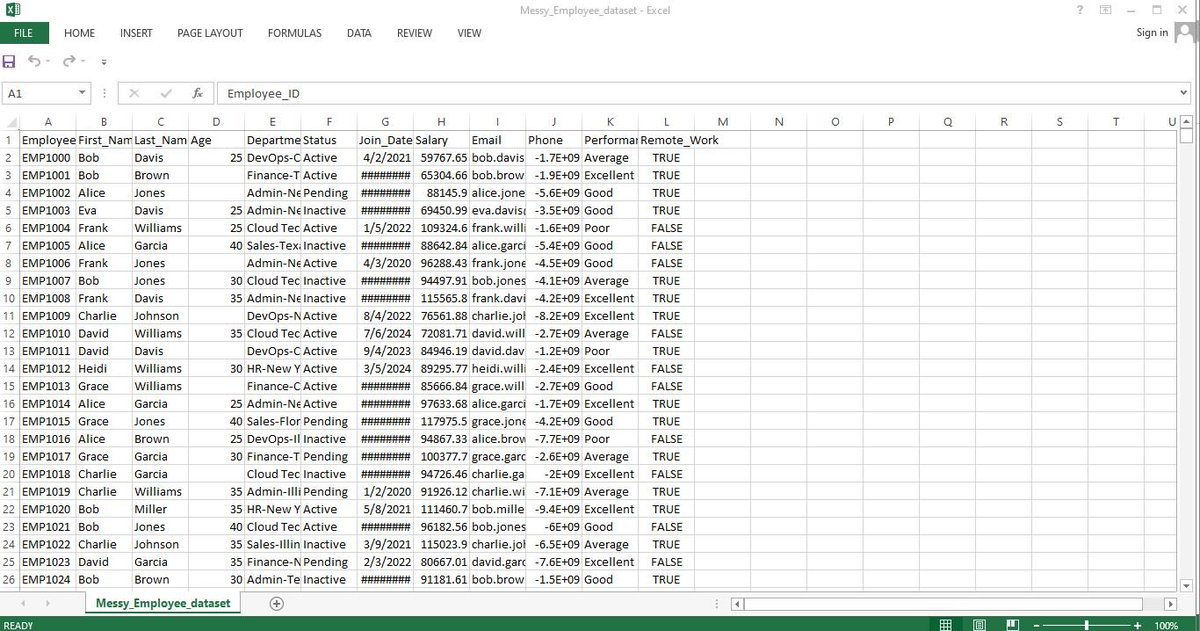Open the PAGE LAYOUT ribbon tab
The image size is (1200, 631).
coord(210,33)
